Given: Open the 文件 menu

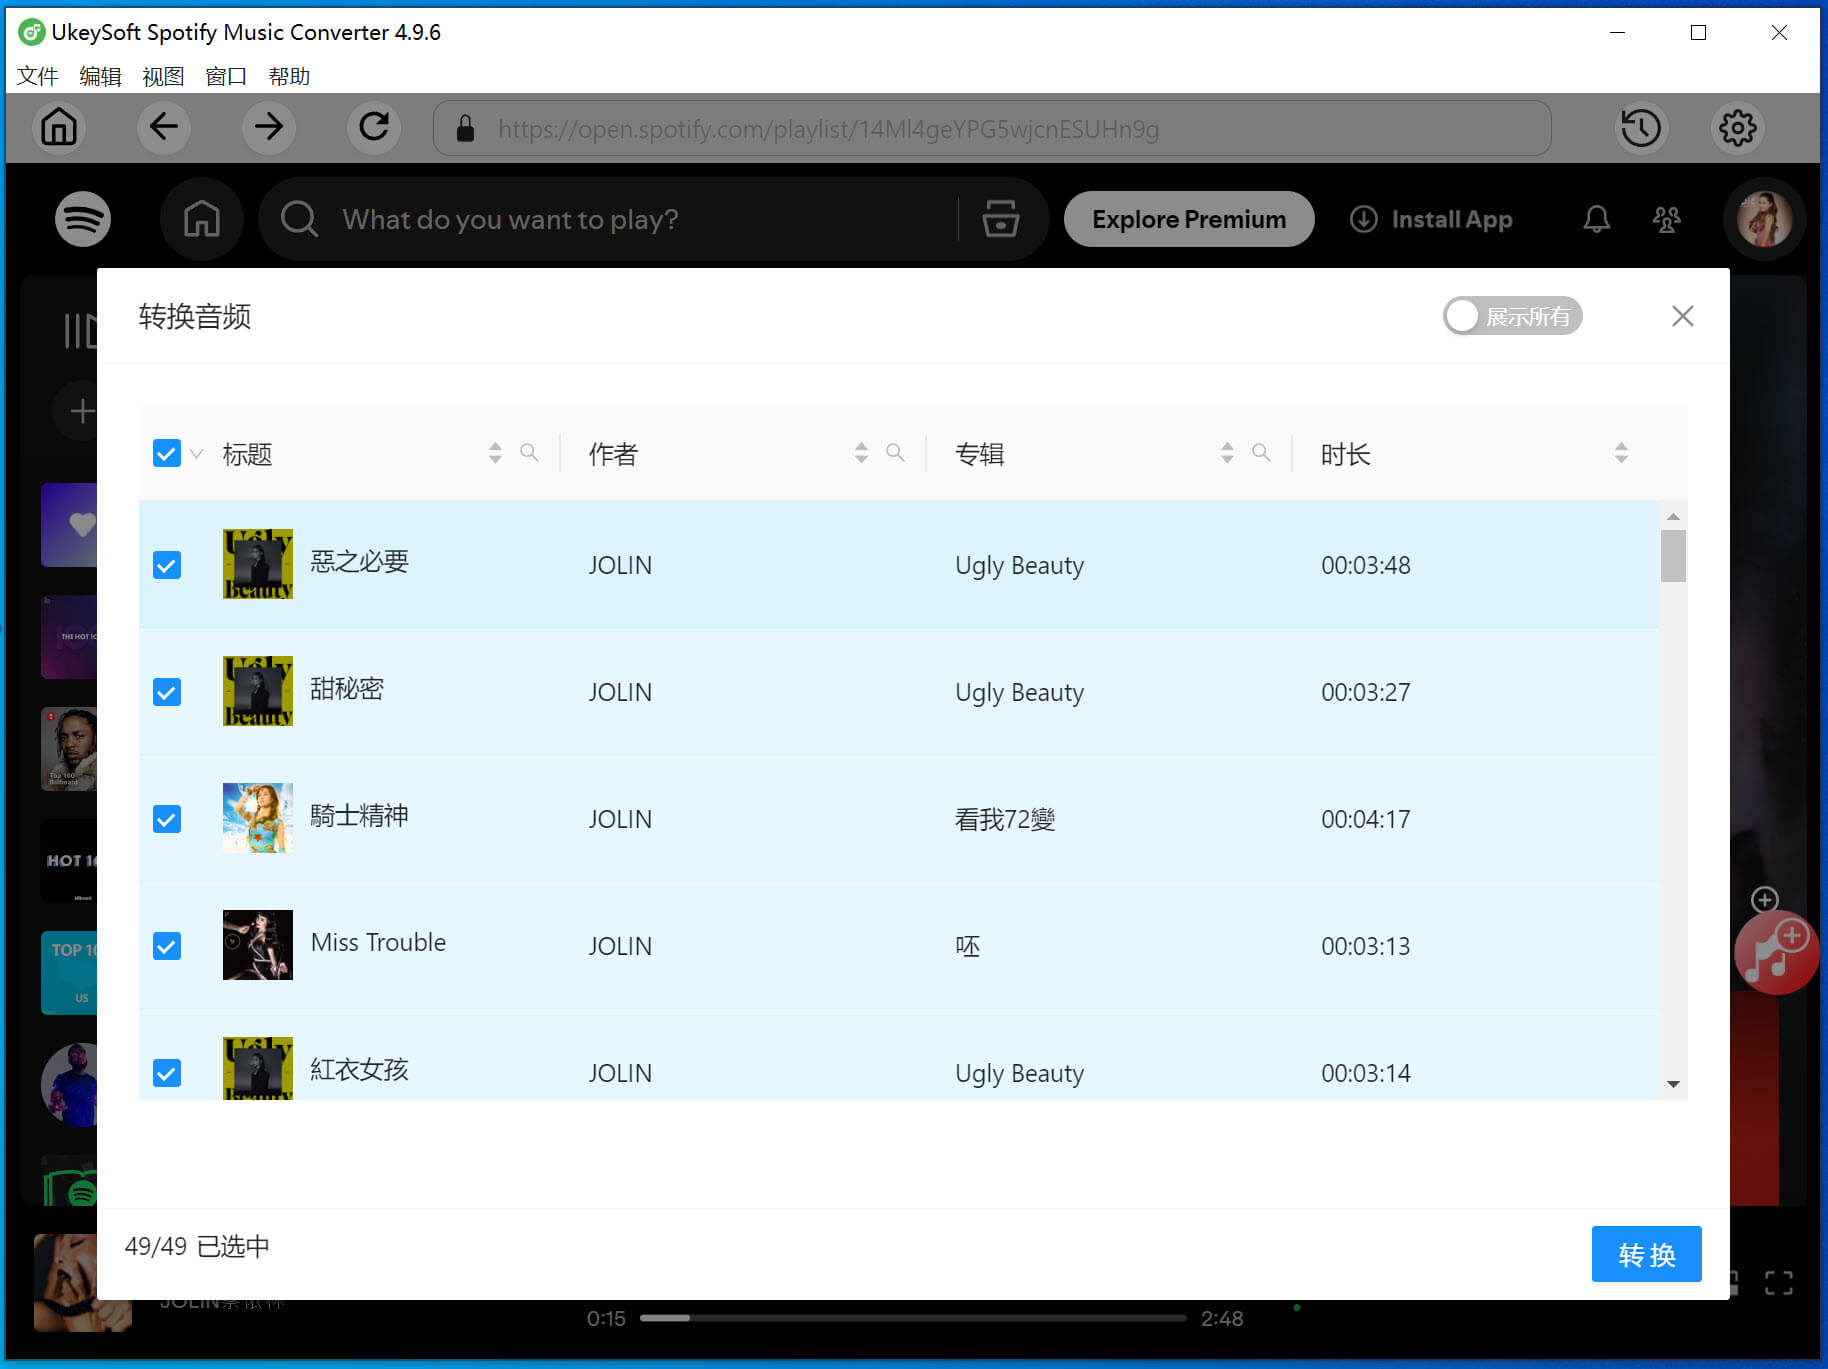Looking at the screenshot, I should point(38,76).
